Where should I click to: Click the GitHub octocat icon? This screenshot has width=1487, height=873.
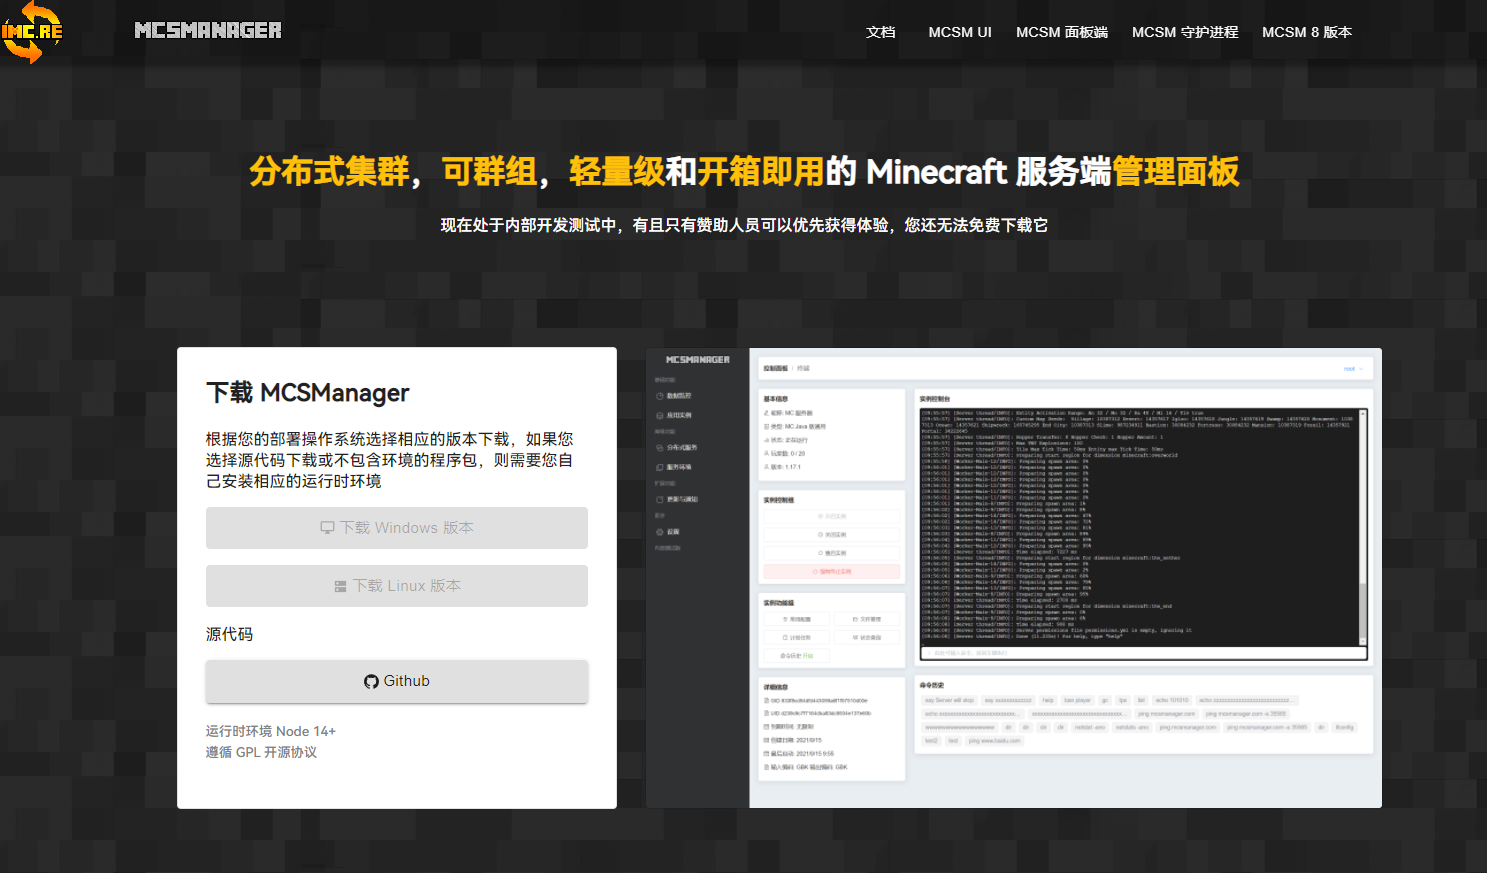(x=372, y=682)
